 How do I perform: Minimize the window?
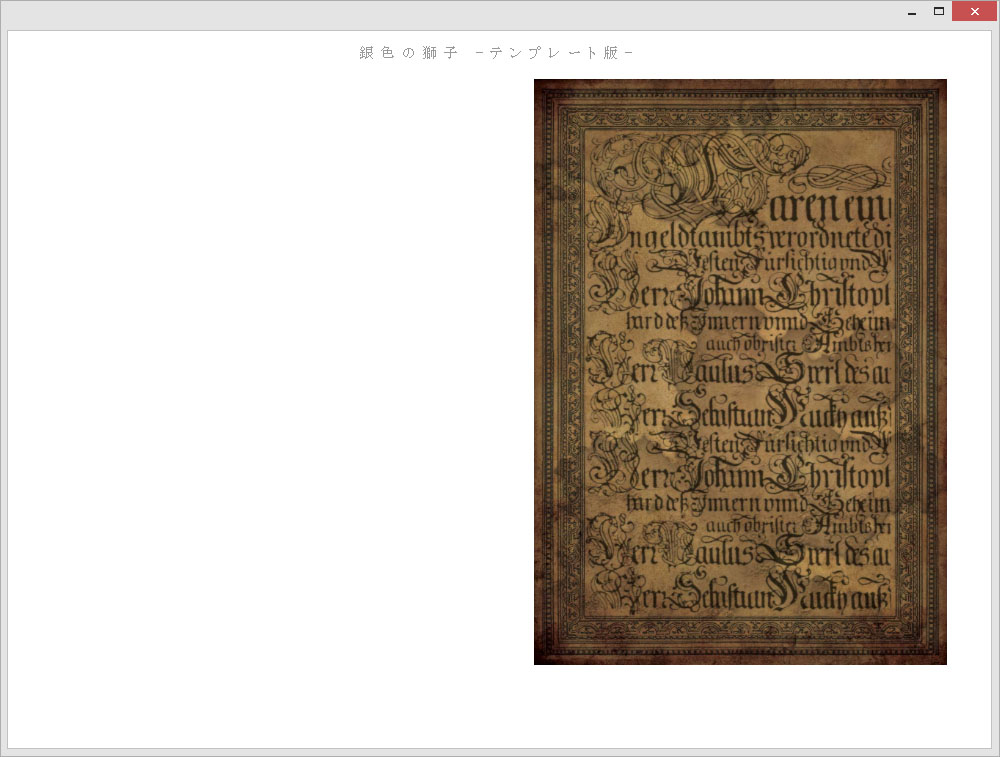(912, 11)
